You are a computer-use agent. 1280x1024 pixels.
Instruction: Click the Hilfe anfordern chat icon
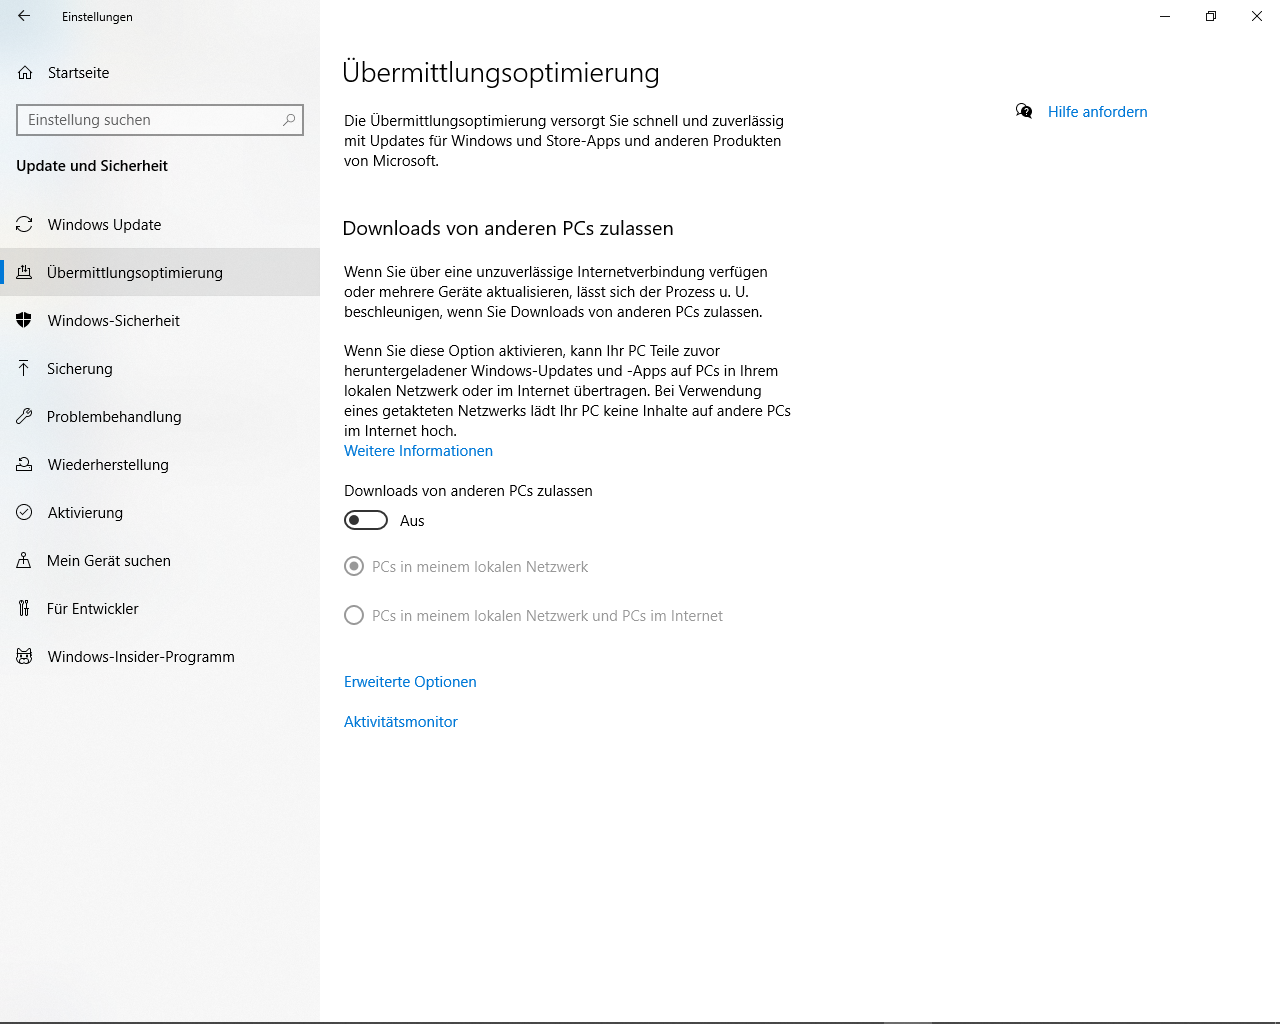point(1024,111)
